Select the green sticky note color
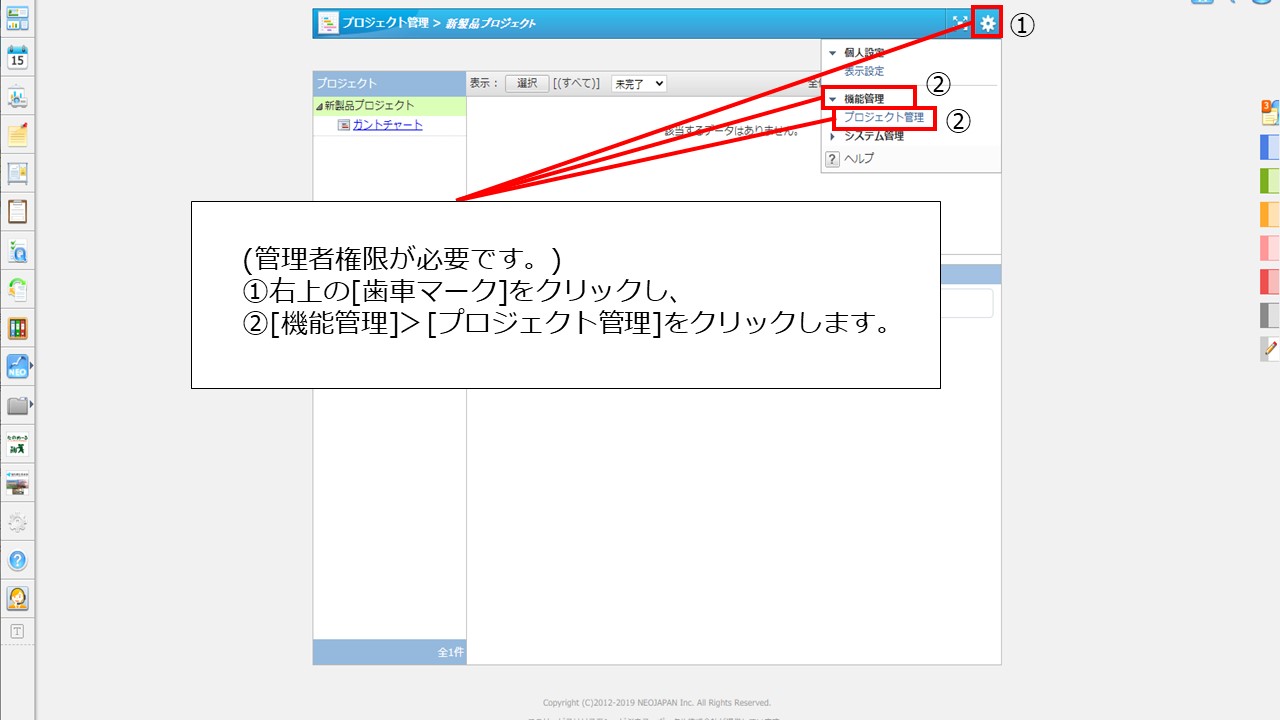 (1270, 181)
